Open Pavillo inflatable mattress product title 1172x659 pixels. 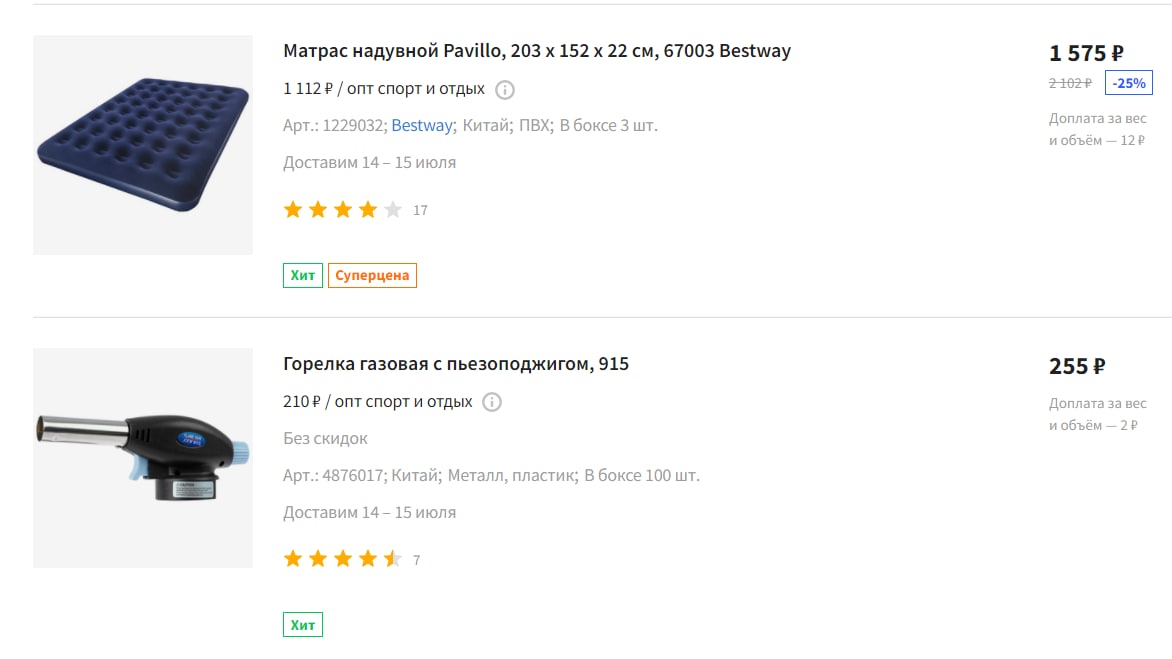click(x=537, y=51)
